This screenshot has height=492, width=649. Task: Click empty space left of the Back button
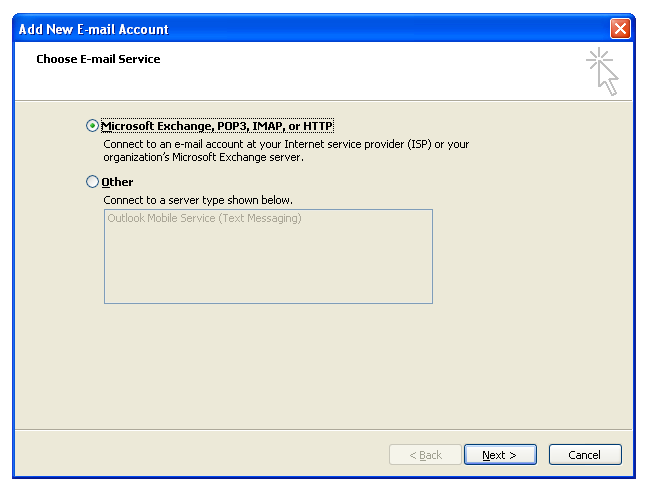click(x=200, y=455)
